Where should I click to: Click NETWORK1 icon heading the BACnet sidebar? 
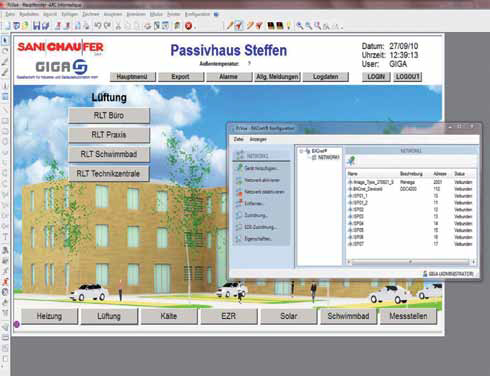(x=240, y=155)
